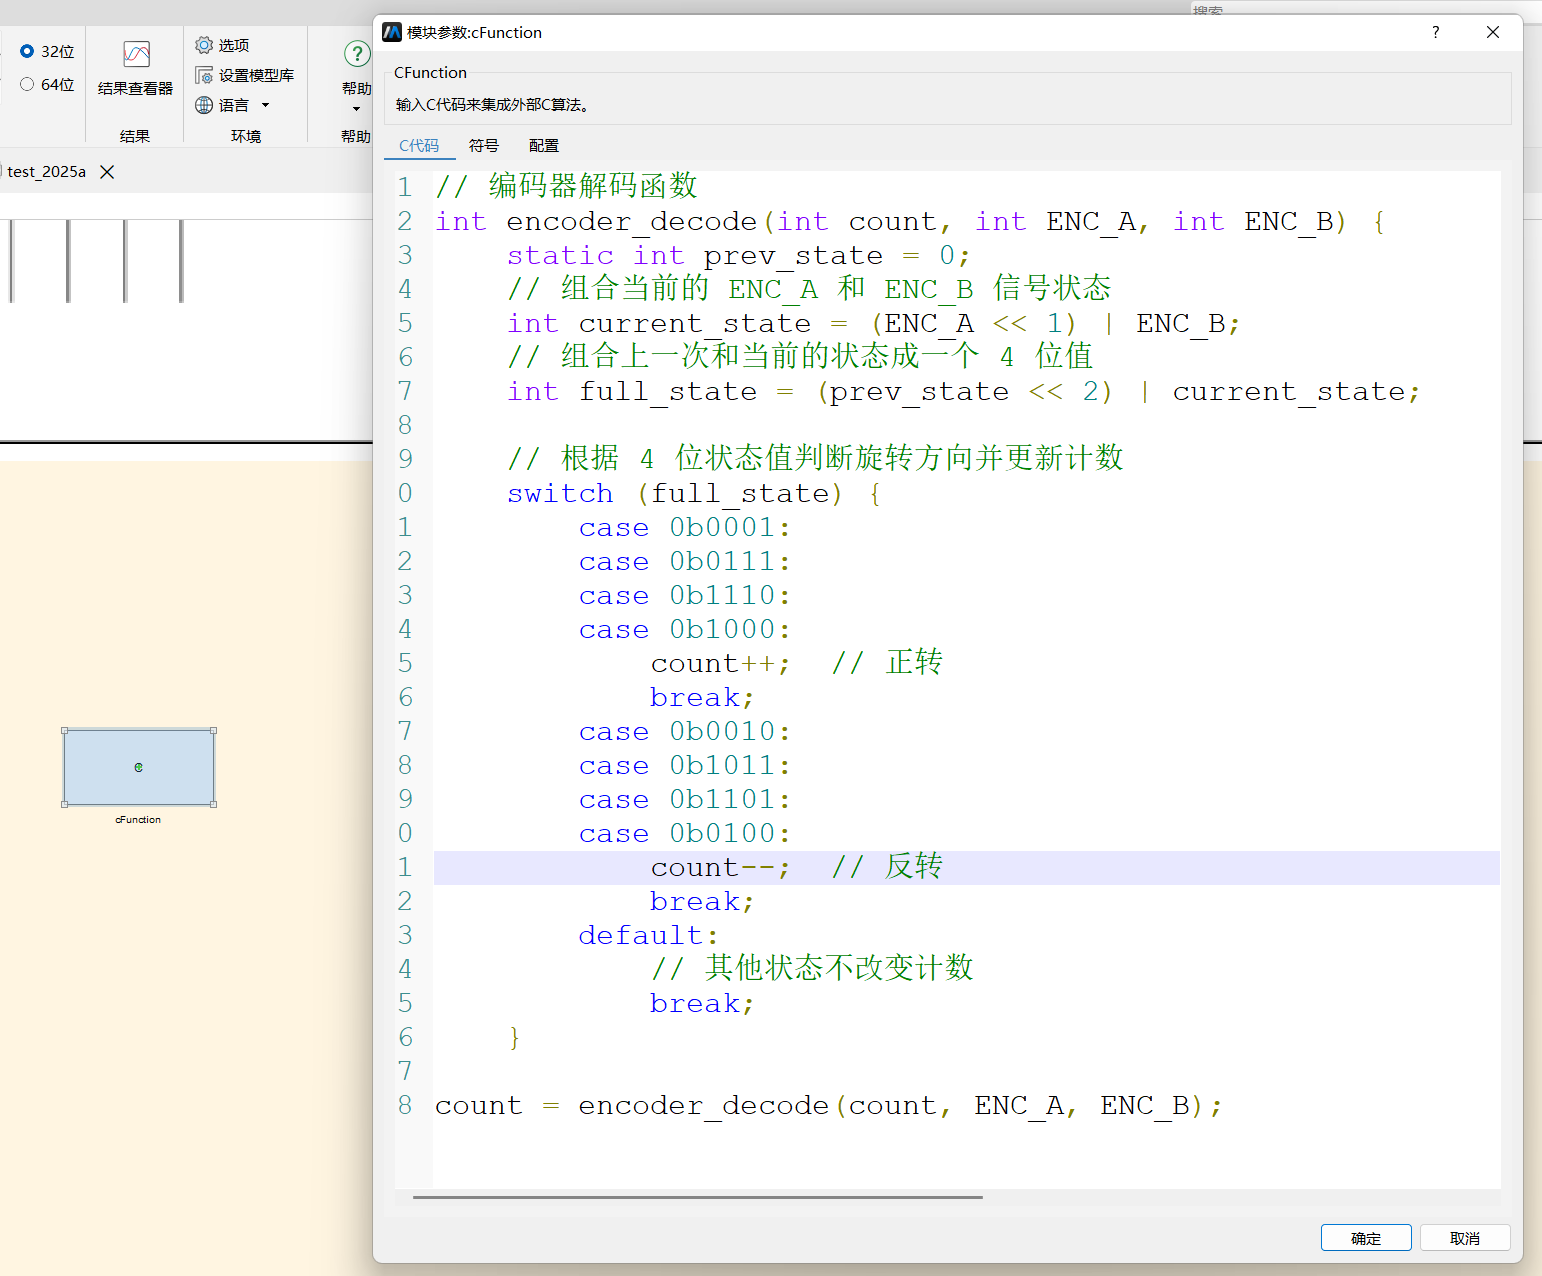Viewport: 1542px width, 1276px height.
Task: Click the '// 根据 4 位状态值判断旋转方向并更新计数' comment
Action: click(x=816, y=460)
